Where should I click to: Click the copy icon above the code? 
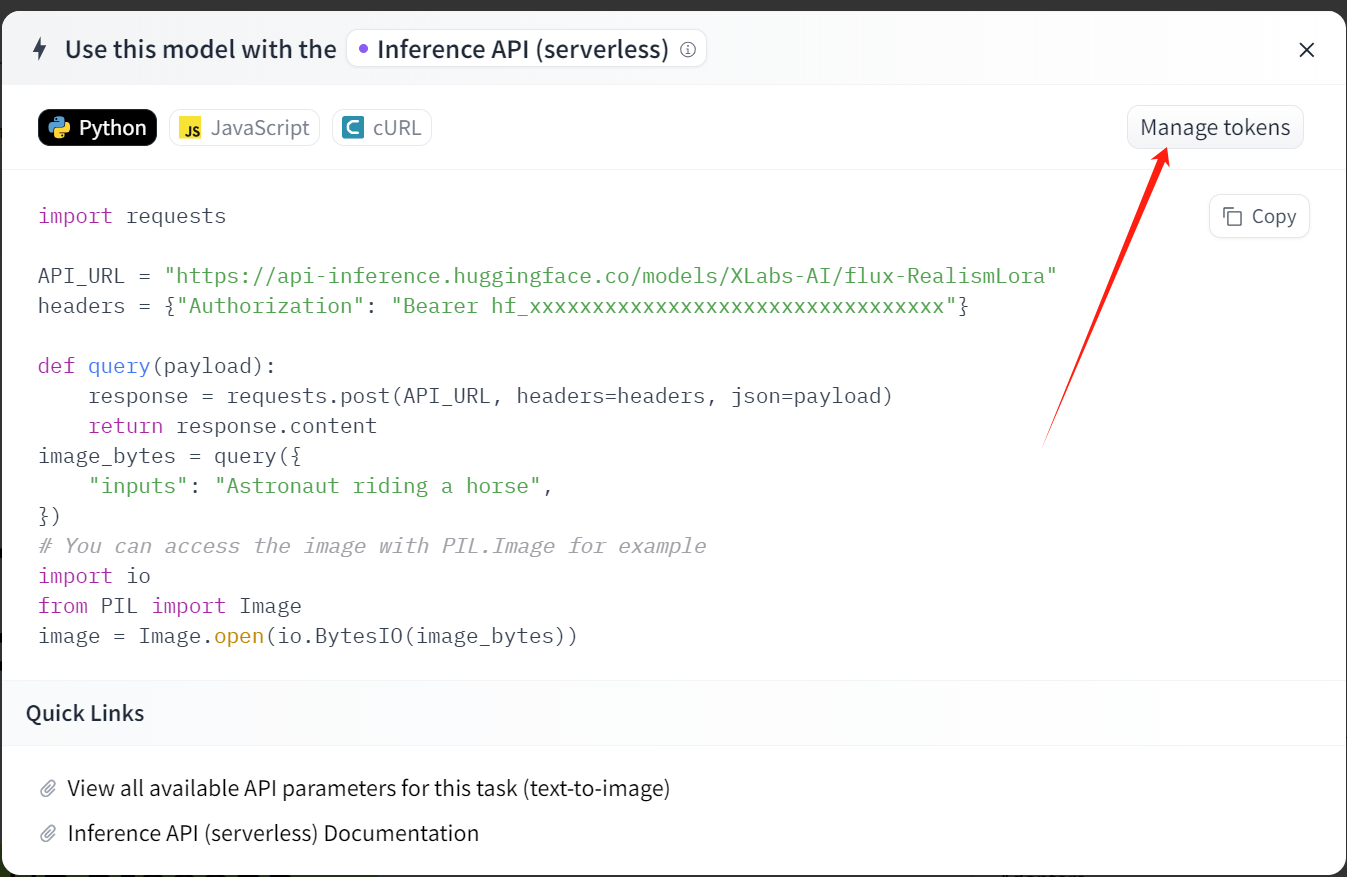pyautogui.click(x=1233, y=217)
